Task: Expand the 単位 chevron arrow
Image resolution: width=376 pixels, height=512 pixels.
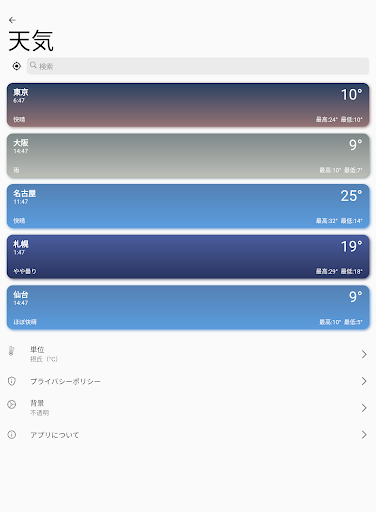Action: tap(364, 354)
